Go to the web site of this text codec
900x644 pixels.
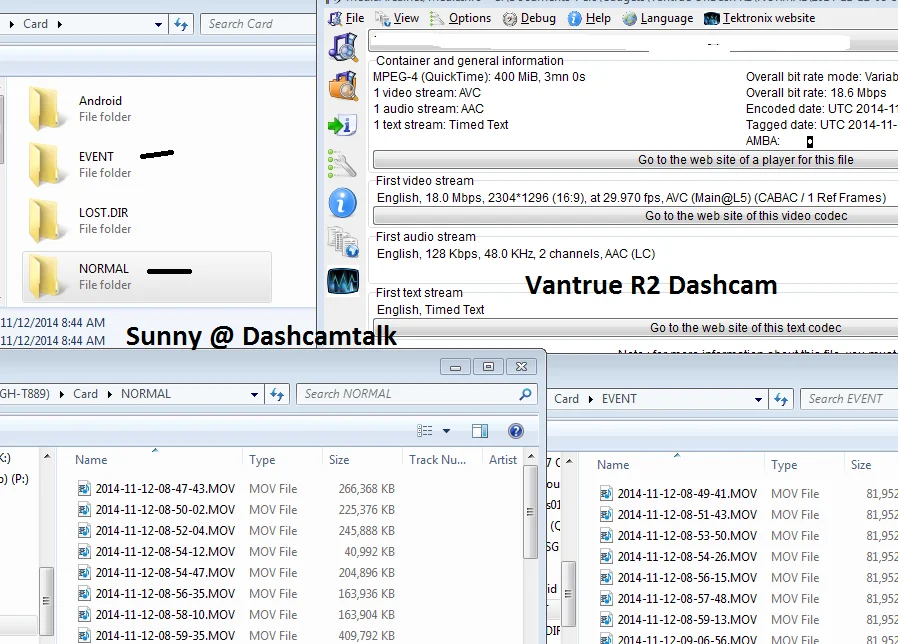[x=635, y=328]
